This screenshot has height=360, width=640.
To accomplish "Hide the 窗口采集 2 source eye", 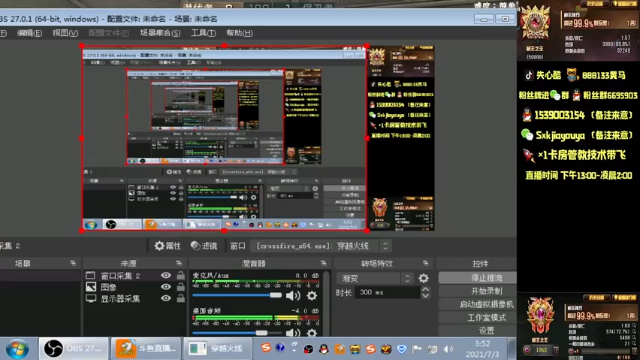I will pos(166,276).
